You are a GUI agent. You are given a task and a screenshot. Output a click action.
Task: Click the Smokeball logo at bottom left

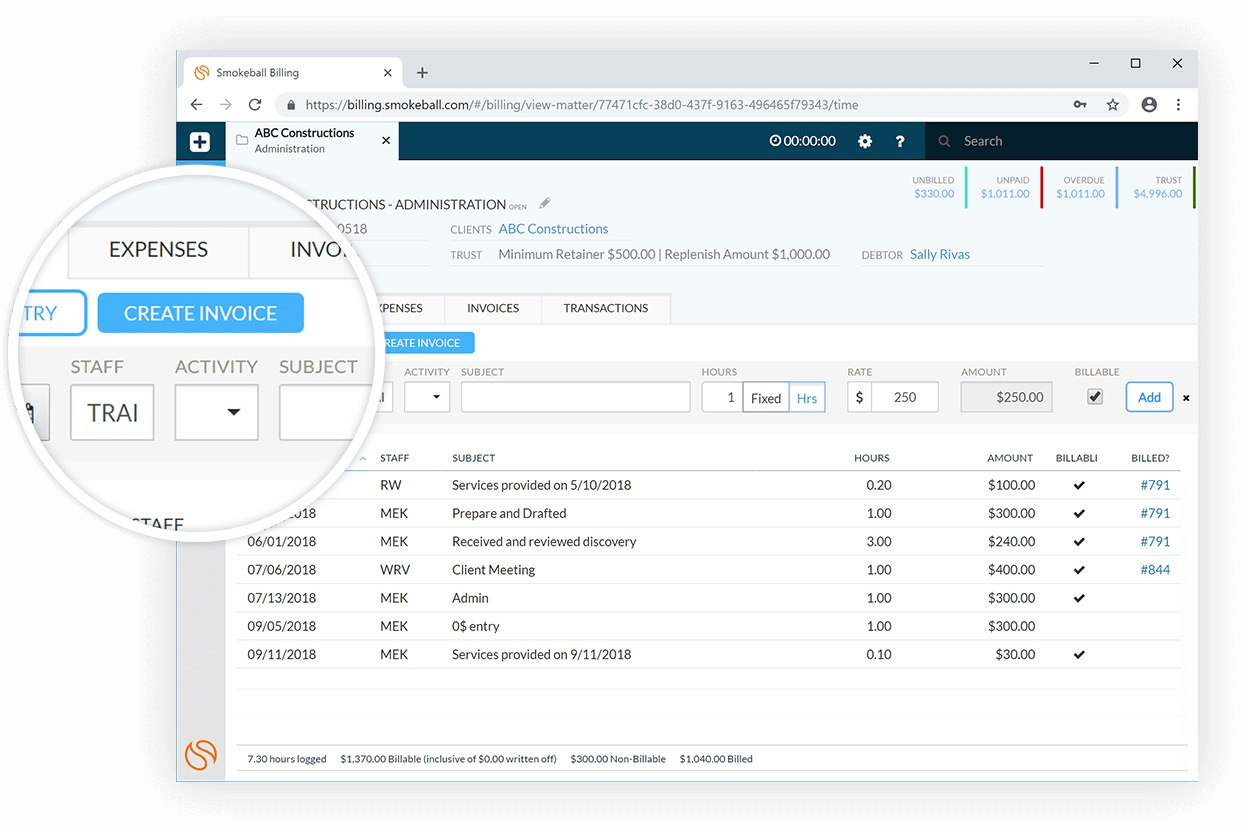tap(201, 754)
